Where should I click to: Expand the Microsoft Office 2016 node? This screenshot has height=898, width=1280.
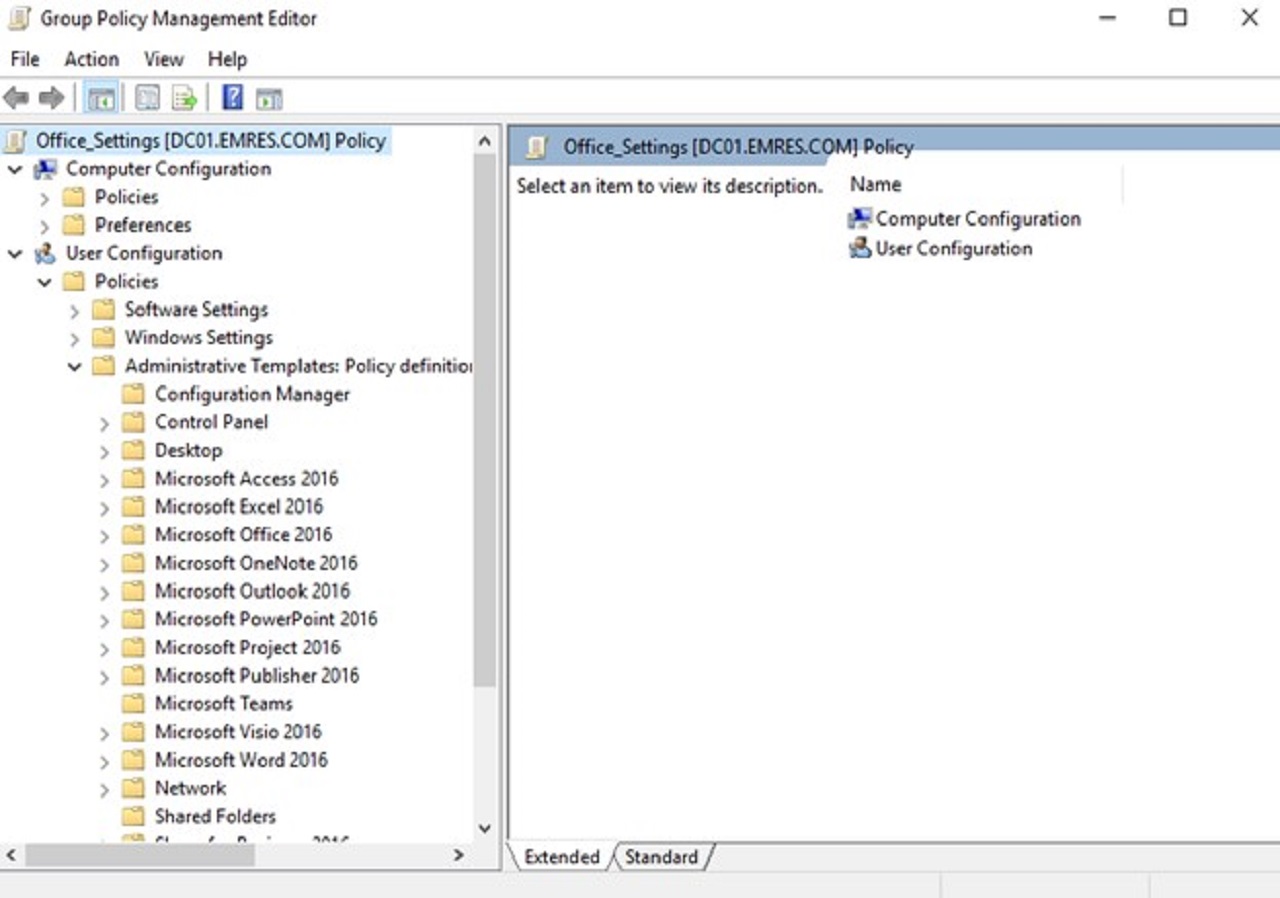(x=105, y=535)
